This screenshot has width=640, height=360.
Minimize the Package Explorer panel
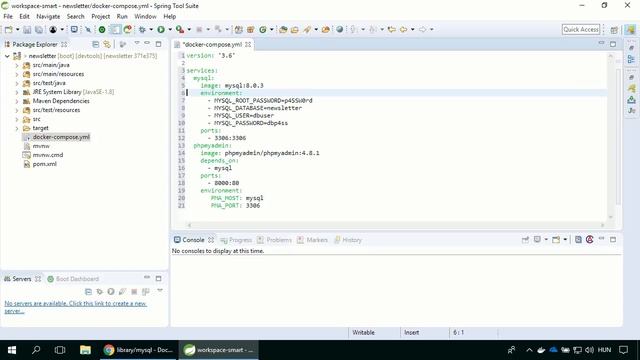(147, 43)
